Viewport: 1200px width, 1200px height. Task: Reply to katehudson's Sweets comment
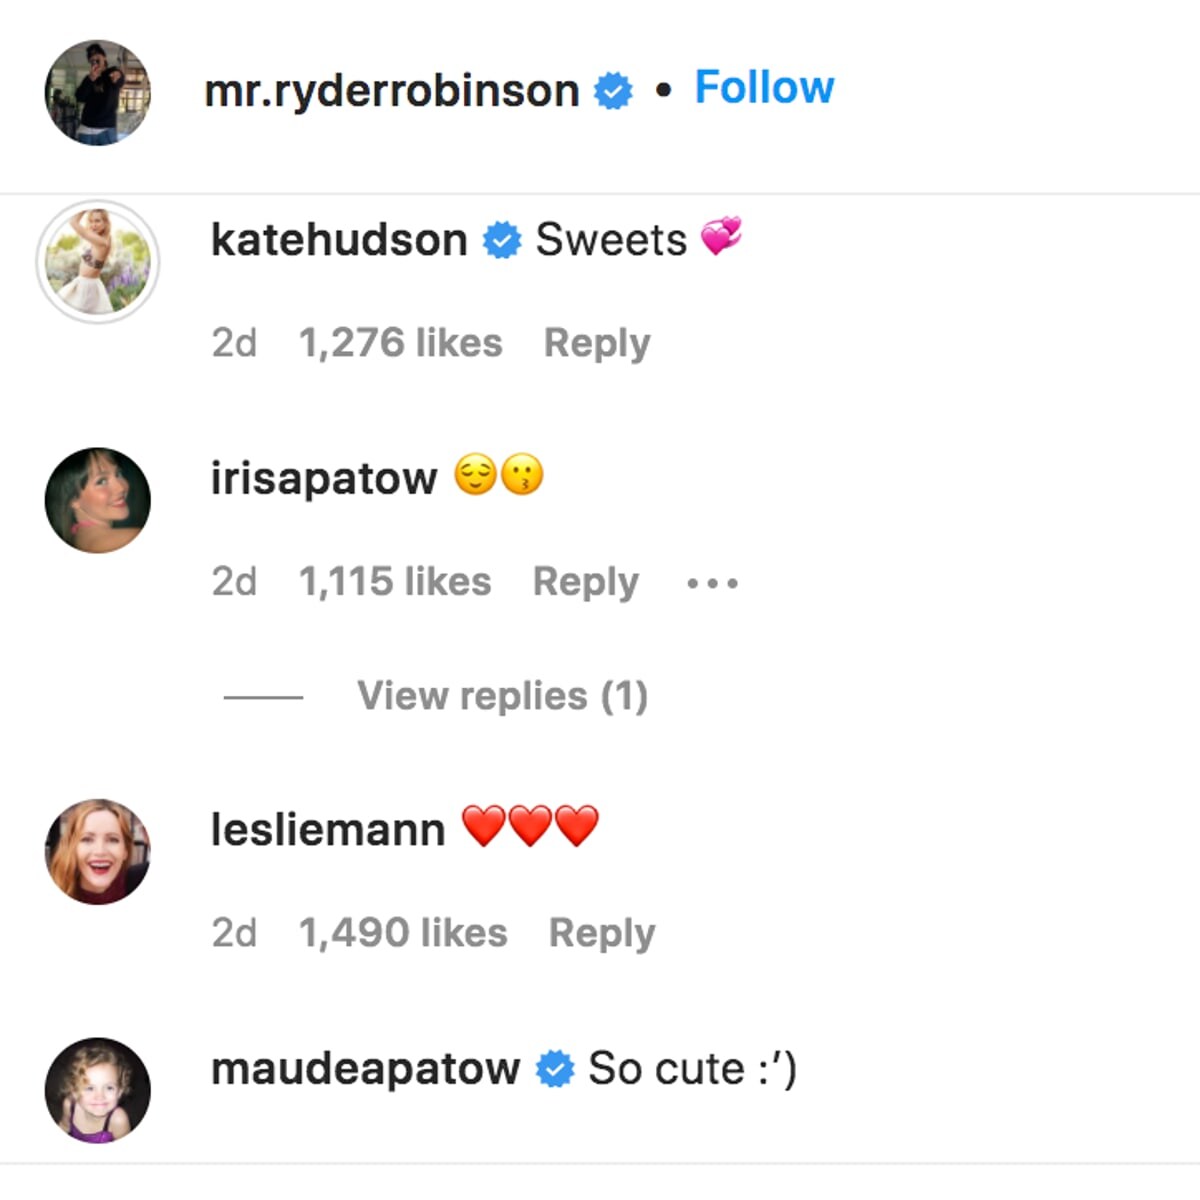[597, 343]
